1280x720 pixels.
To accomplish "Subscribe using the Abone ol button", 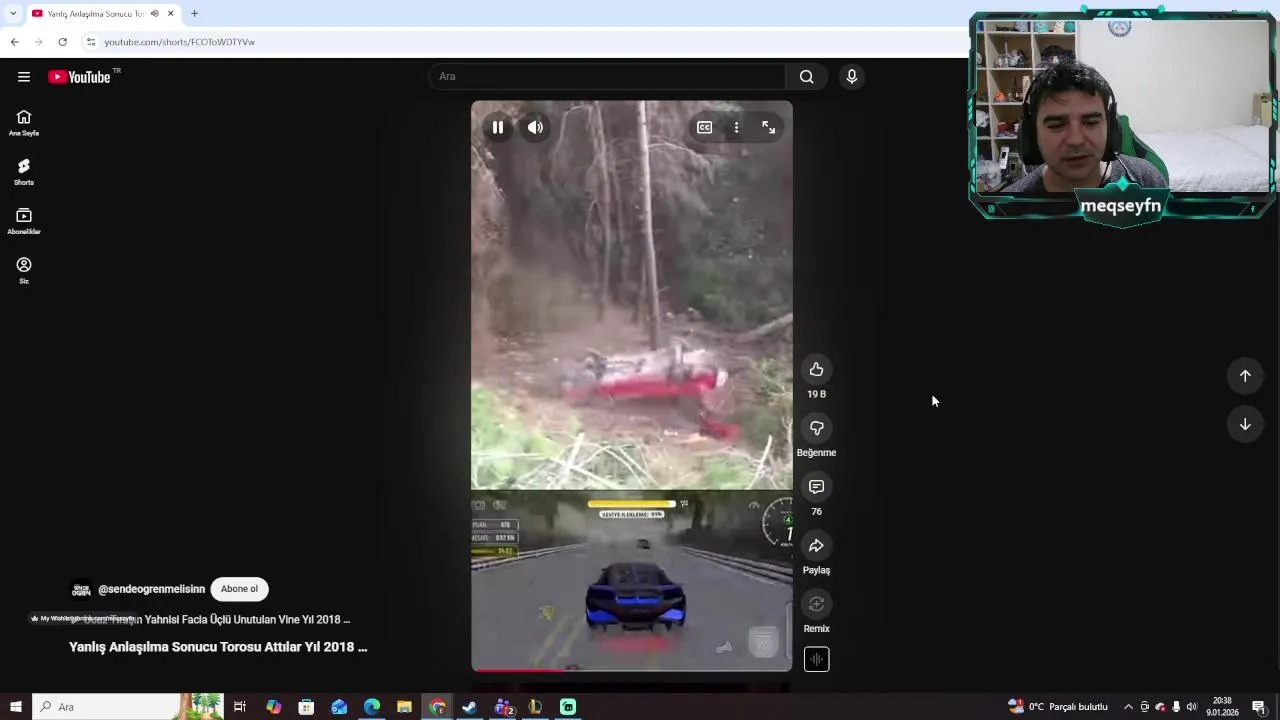I will coord(239,589).
